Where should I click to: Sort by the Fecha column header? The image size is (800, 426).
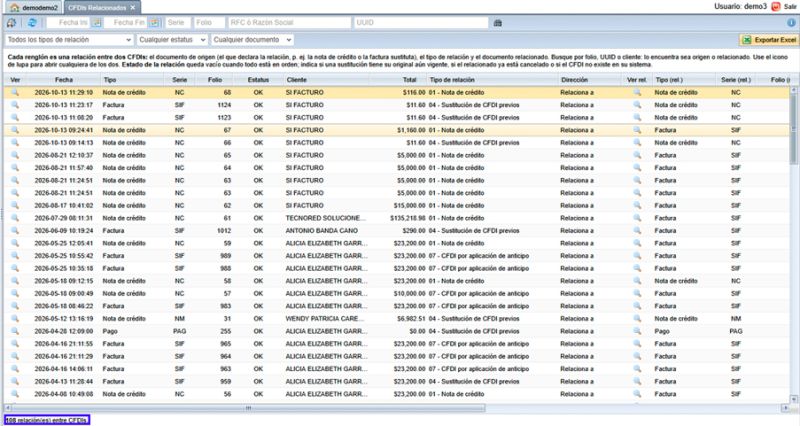[x=64, y=80]
